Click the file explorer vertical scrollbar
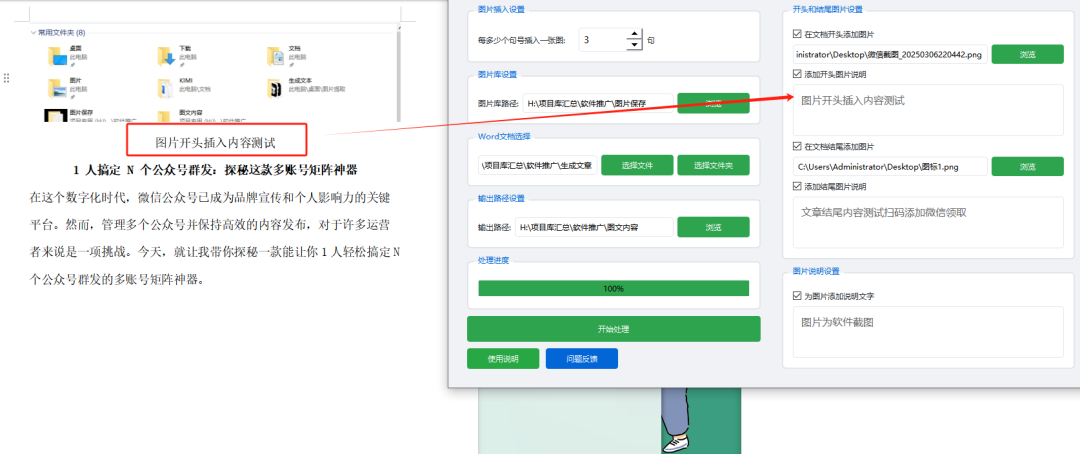 [398, 72]
